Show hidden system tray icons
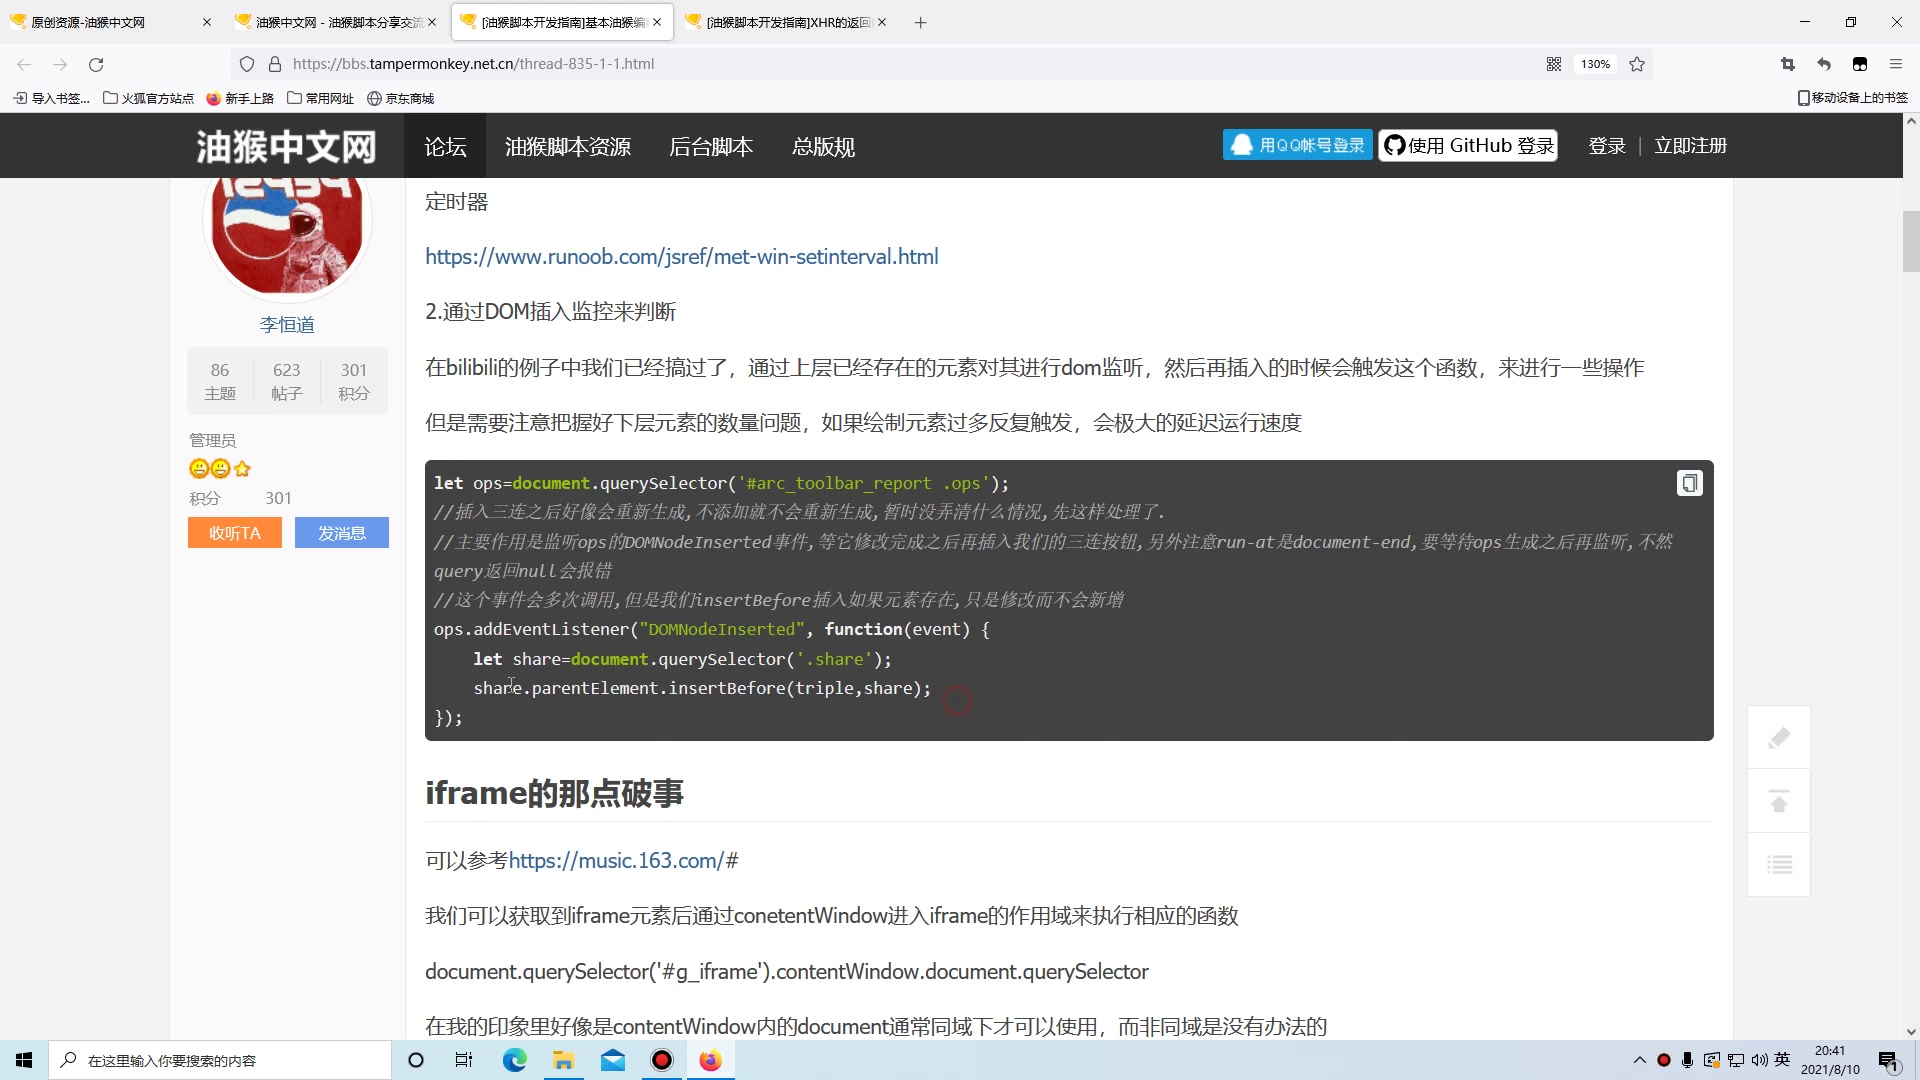 click(1639, 1060)
